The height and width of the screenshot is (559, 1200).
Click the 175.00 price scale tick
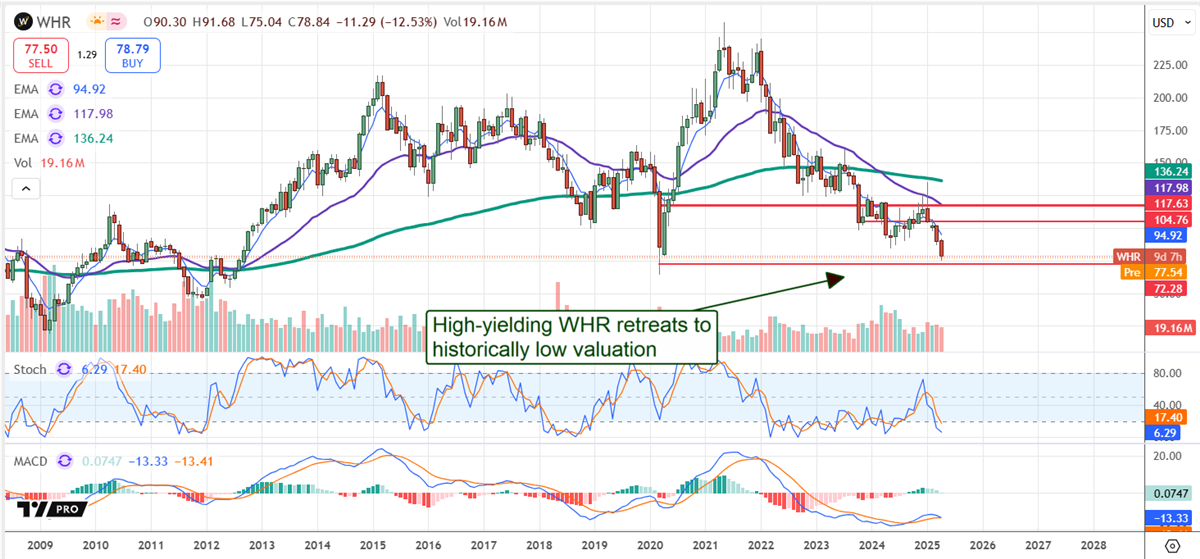coord(1170,132)
